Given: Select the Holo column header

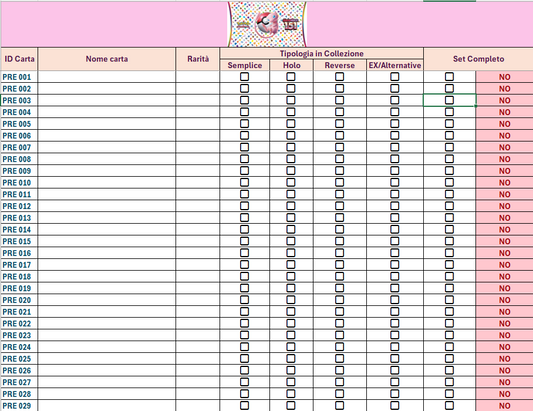Looking at the screenshot, I should 291,65.
